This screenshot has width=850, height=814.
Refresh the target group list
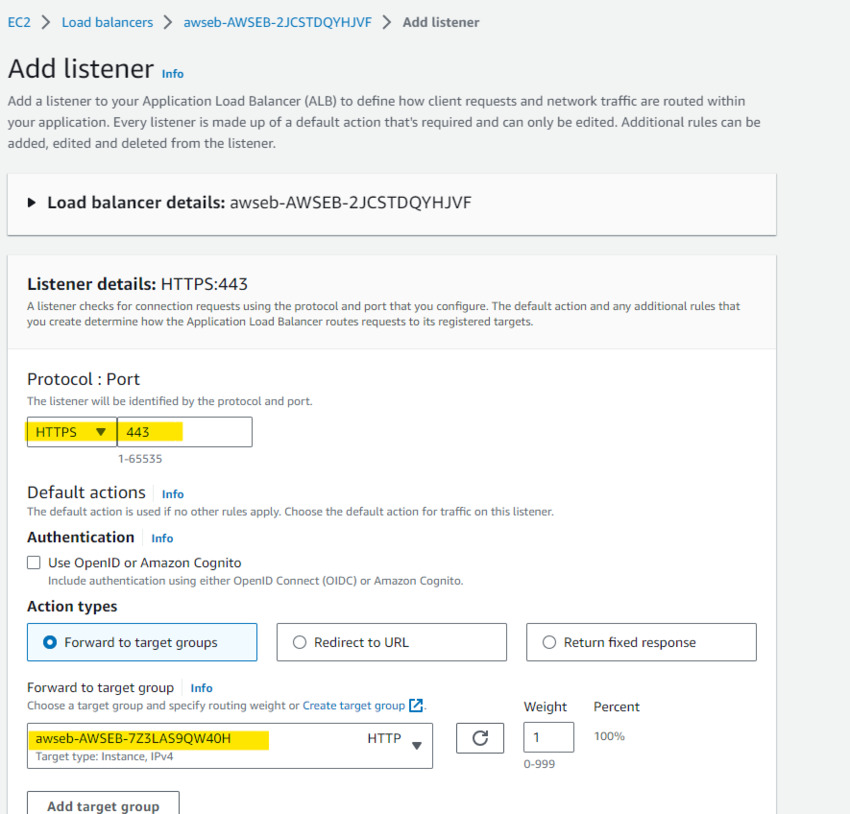[480, 738]
